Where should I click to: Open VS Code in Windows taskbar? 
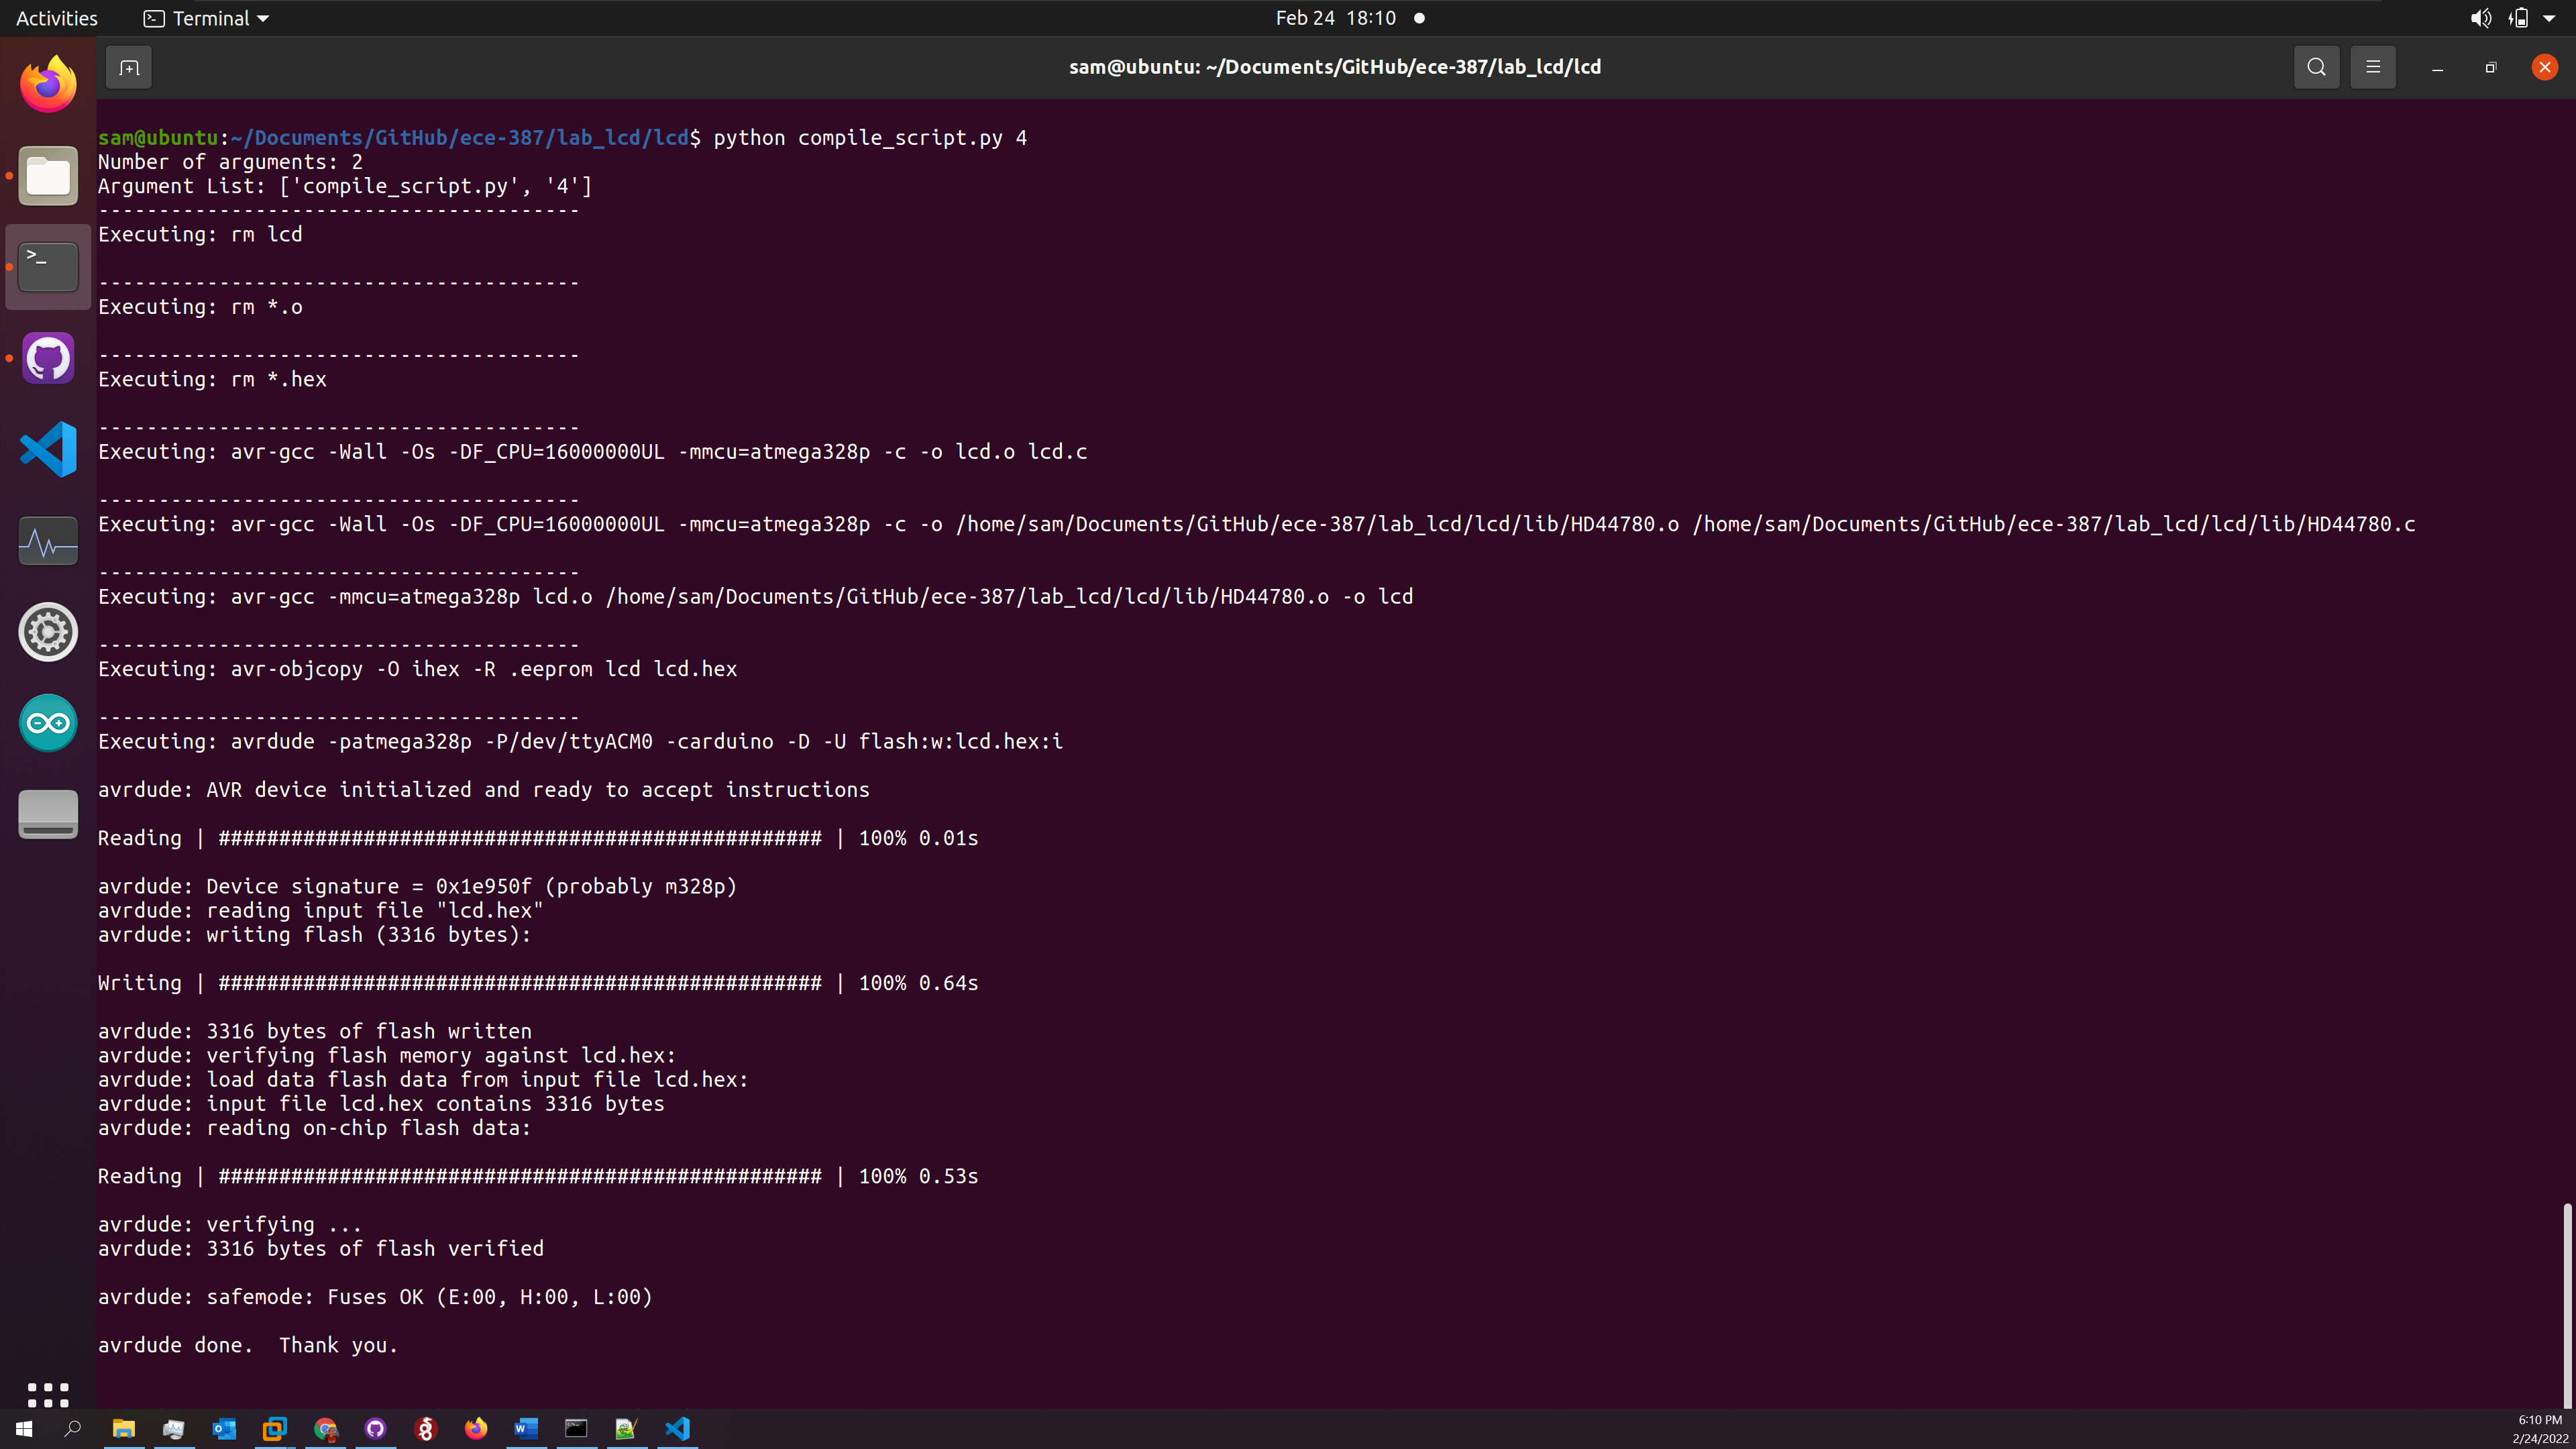(x=677, y=1429)
